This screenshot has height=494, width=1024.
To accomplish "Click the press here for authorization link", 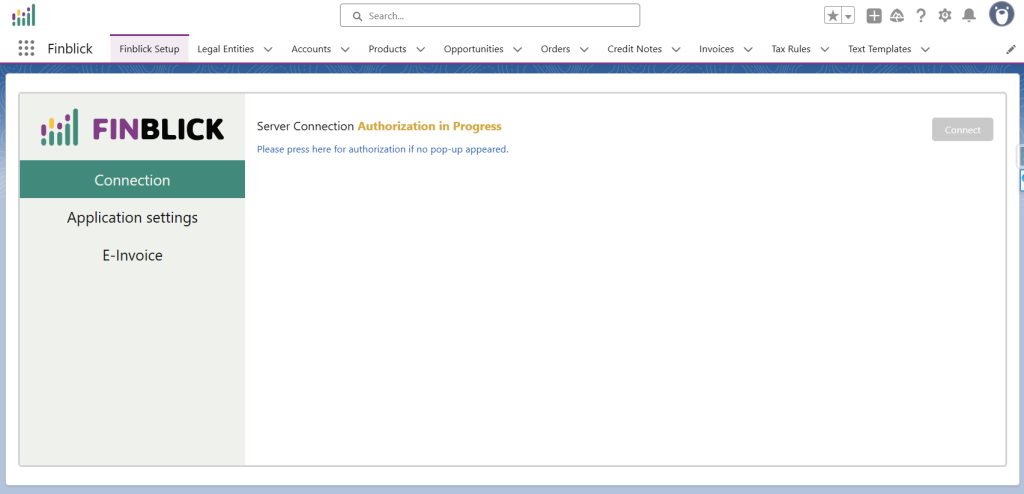I will tap(382, 149).
